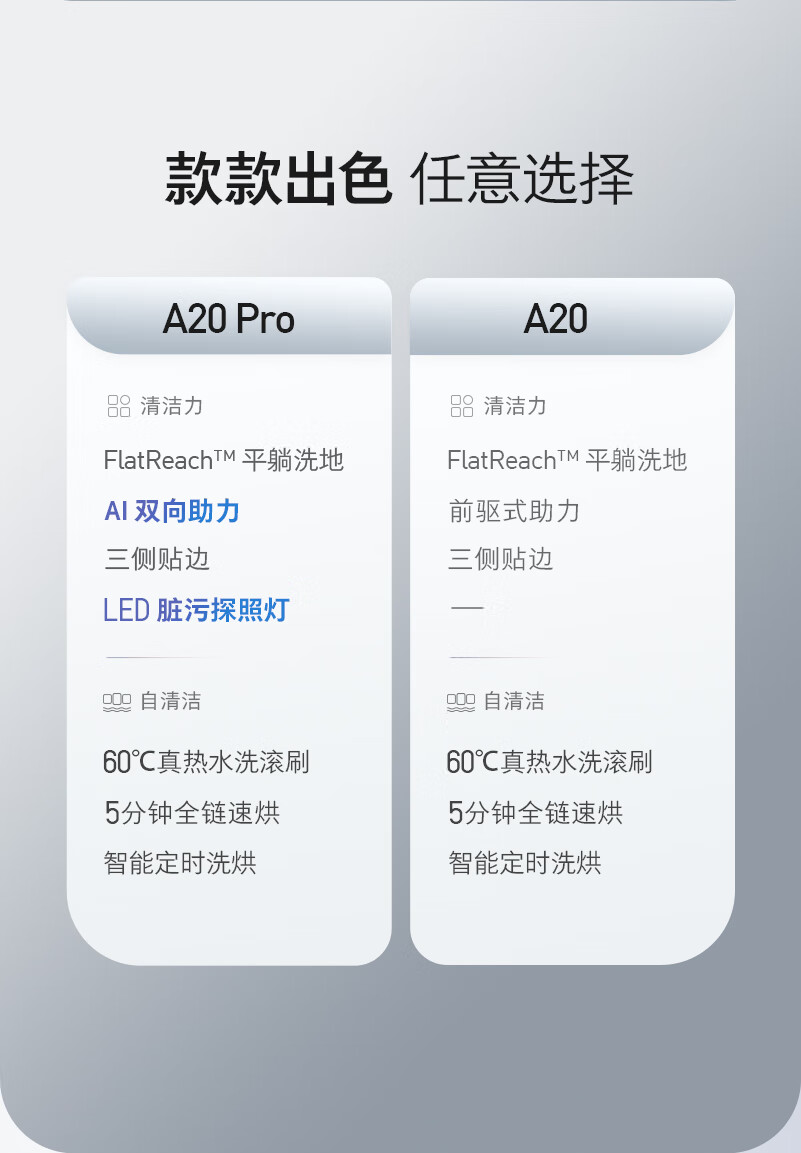Click "FlatReach 平躺洗地" in A20 column
This screenshot has width=801, height=1153.
pos(567,460)
